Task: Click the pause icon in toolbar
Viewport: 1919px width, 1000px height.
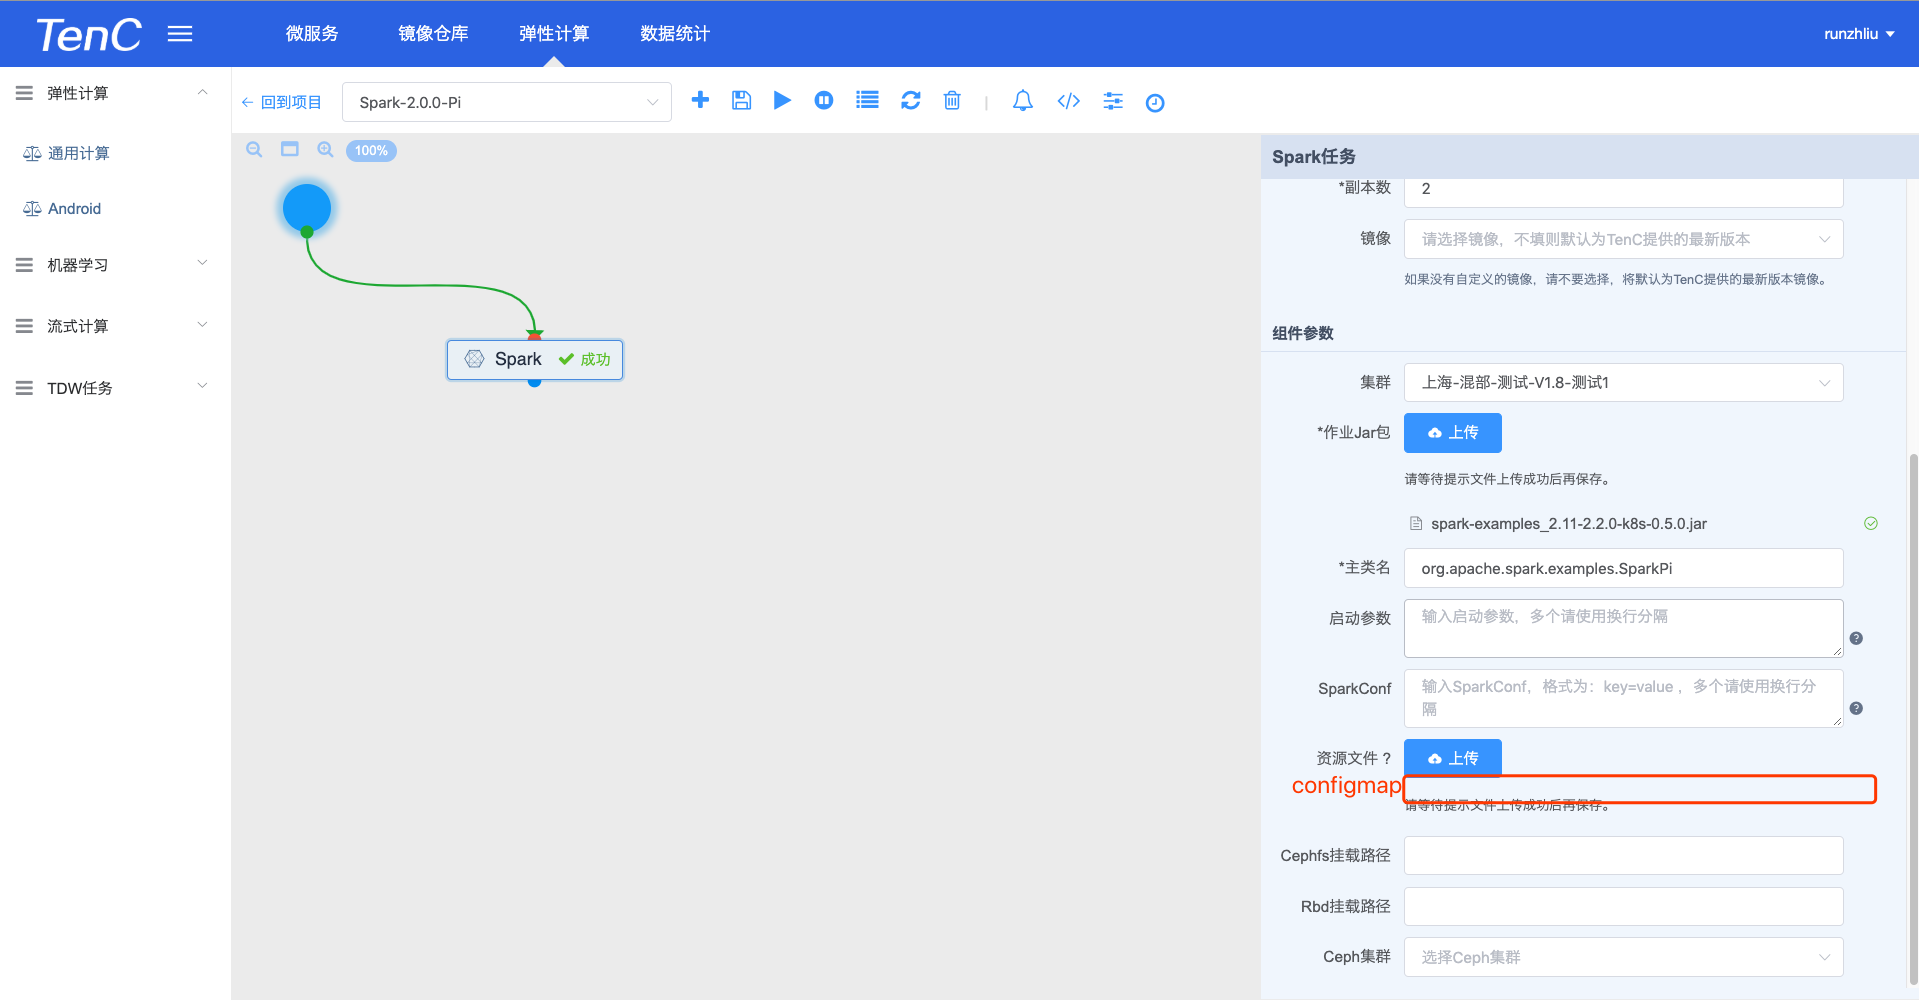Action: [x=823, y=100]
